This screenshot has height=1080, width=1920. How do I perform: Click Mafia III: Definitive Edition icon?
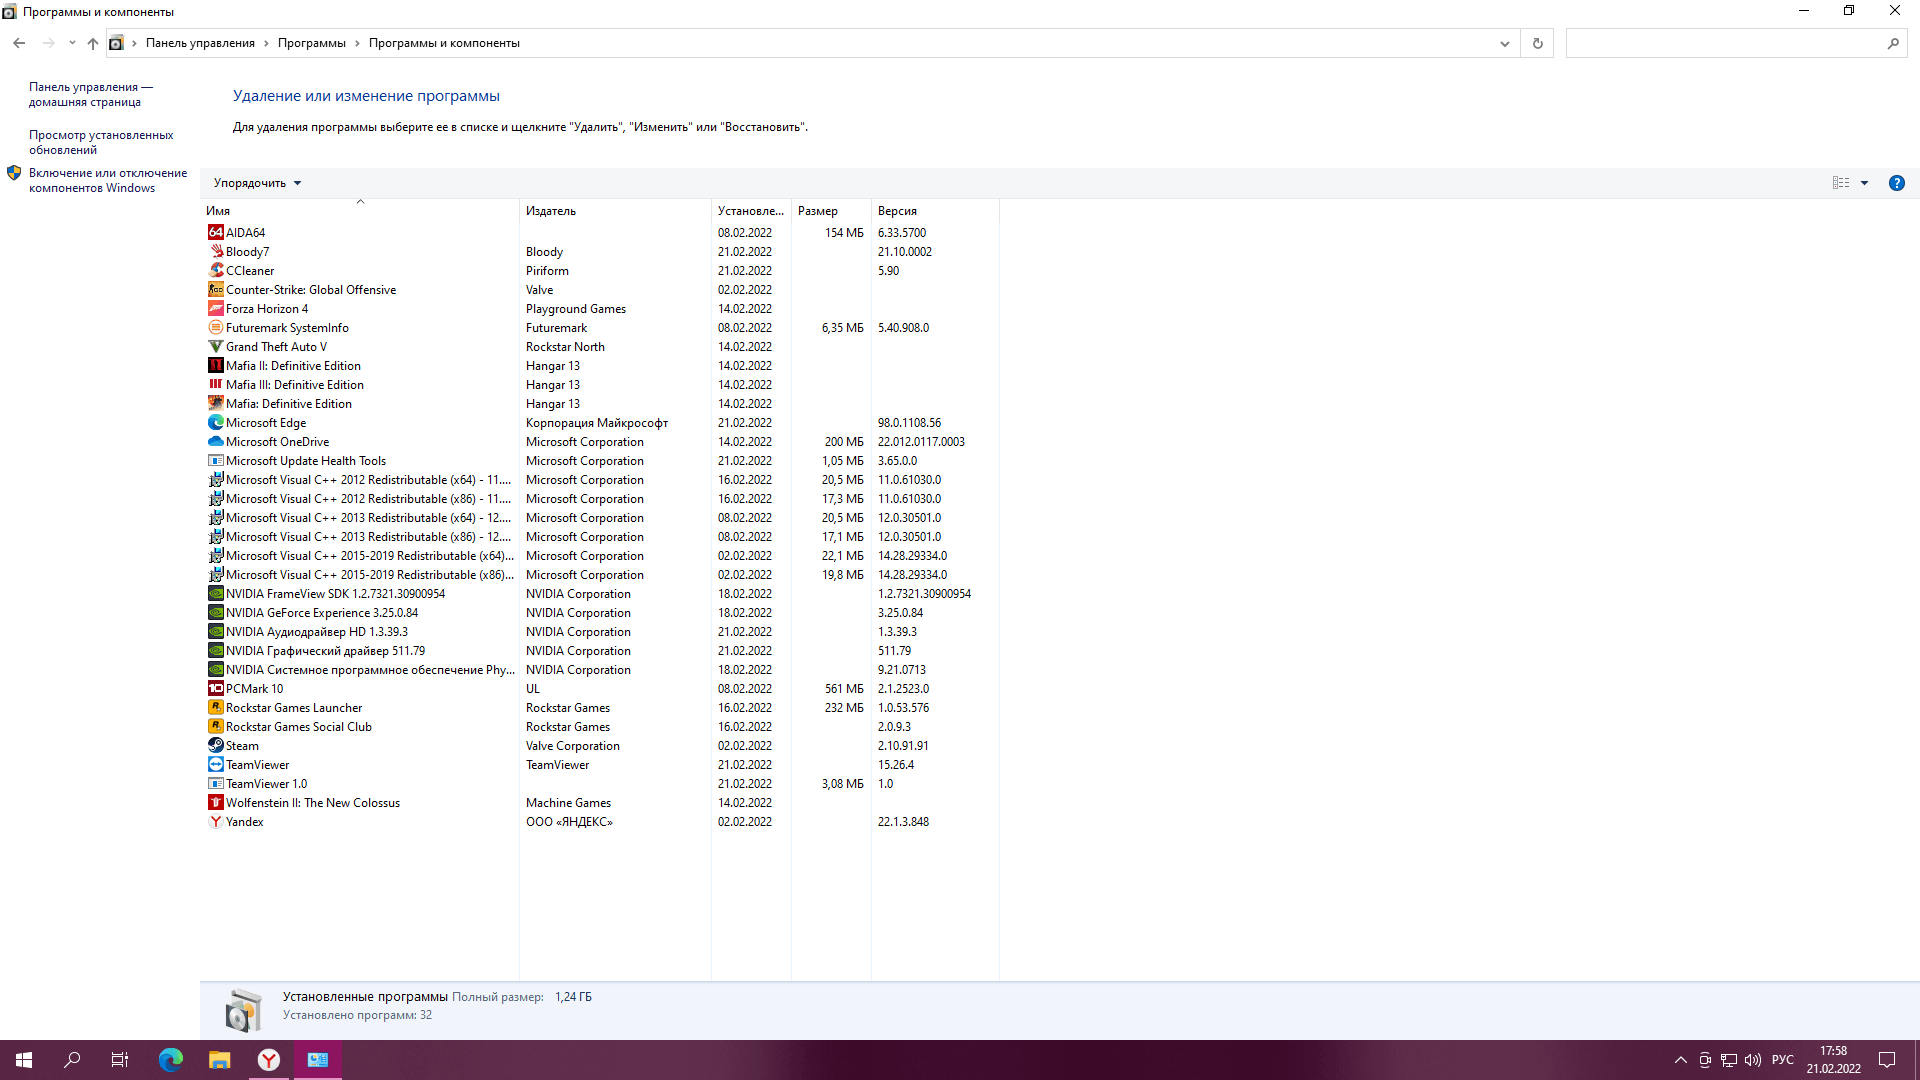click(215, 384)
